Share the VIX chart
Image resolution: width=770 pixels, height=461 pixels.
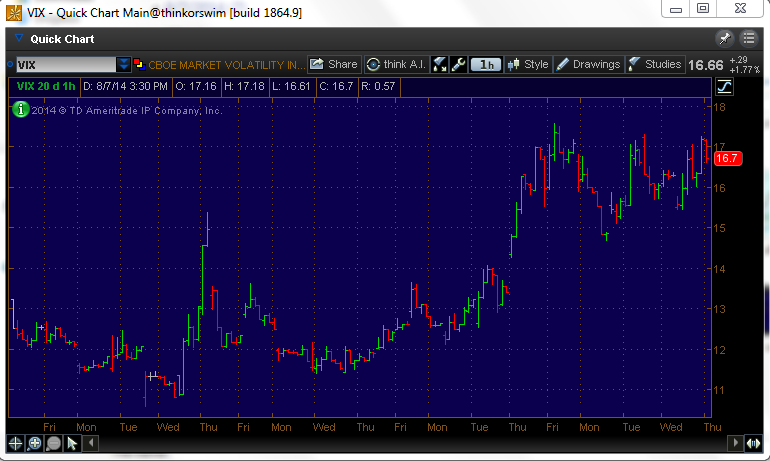click(334, 64)
